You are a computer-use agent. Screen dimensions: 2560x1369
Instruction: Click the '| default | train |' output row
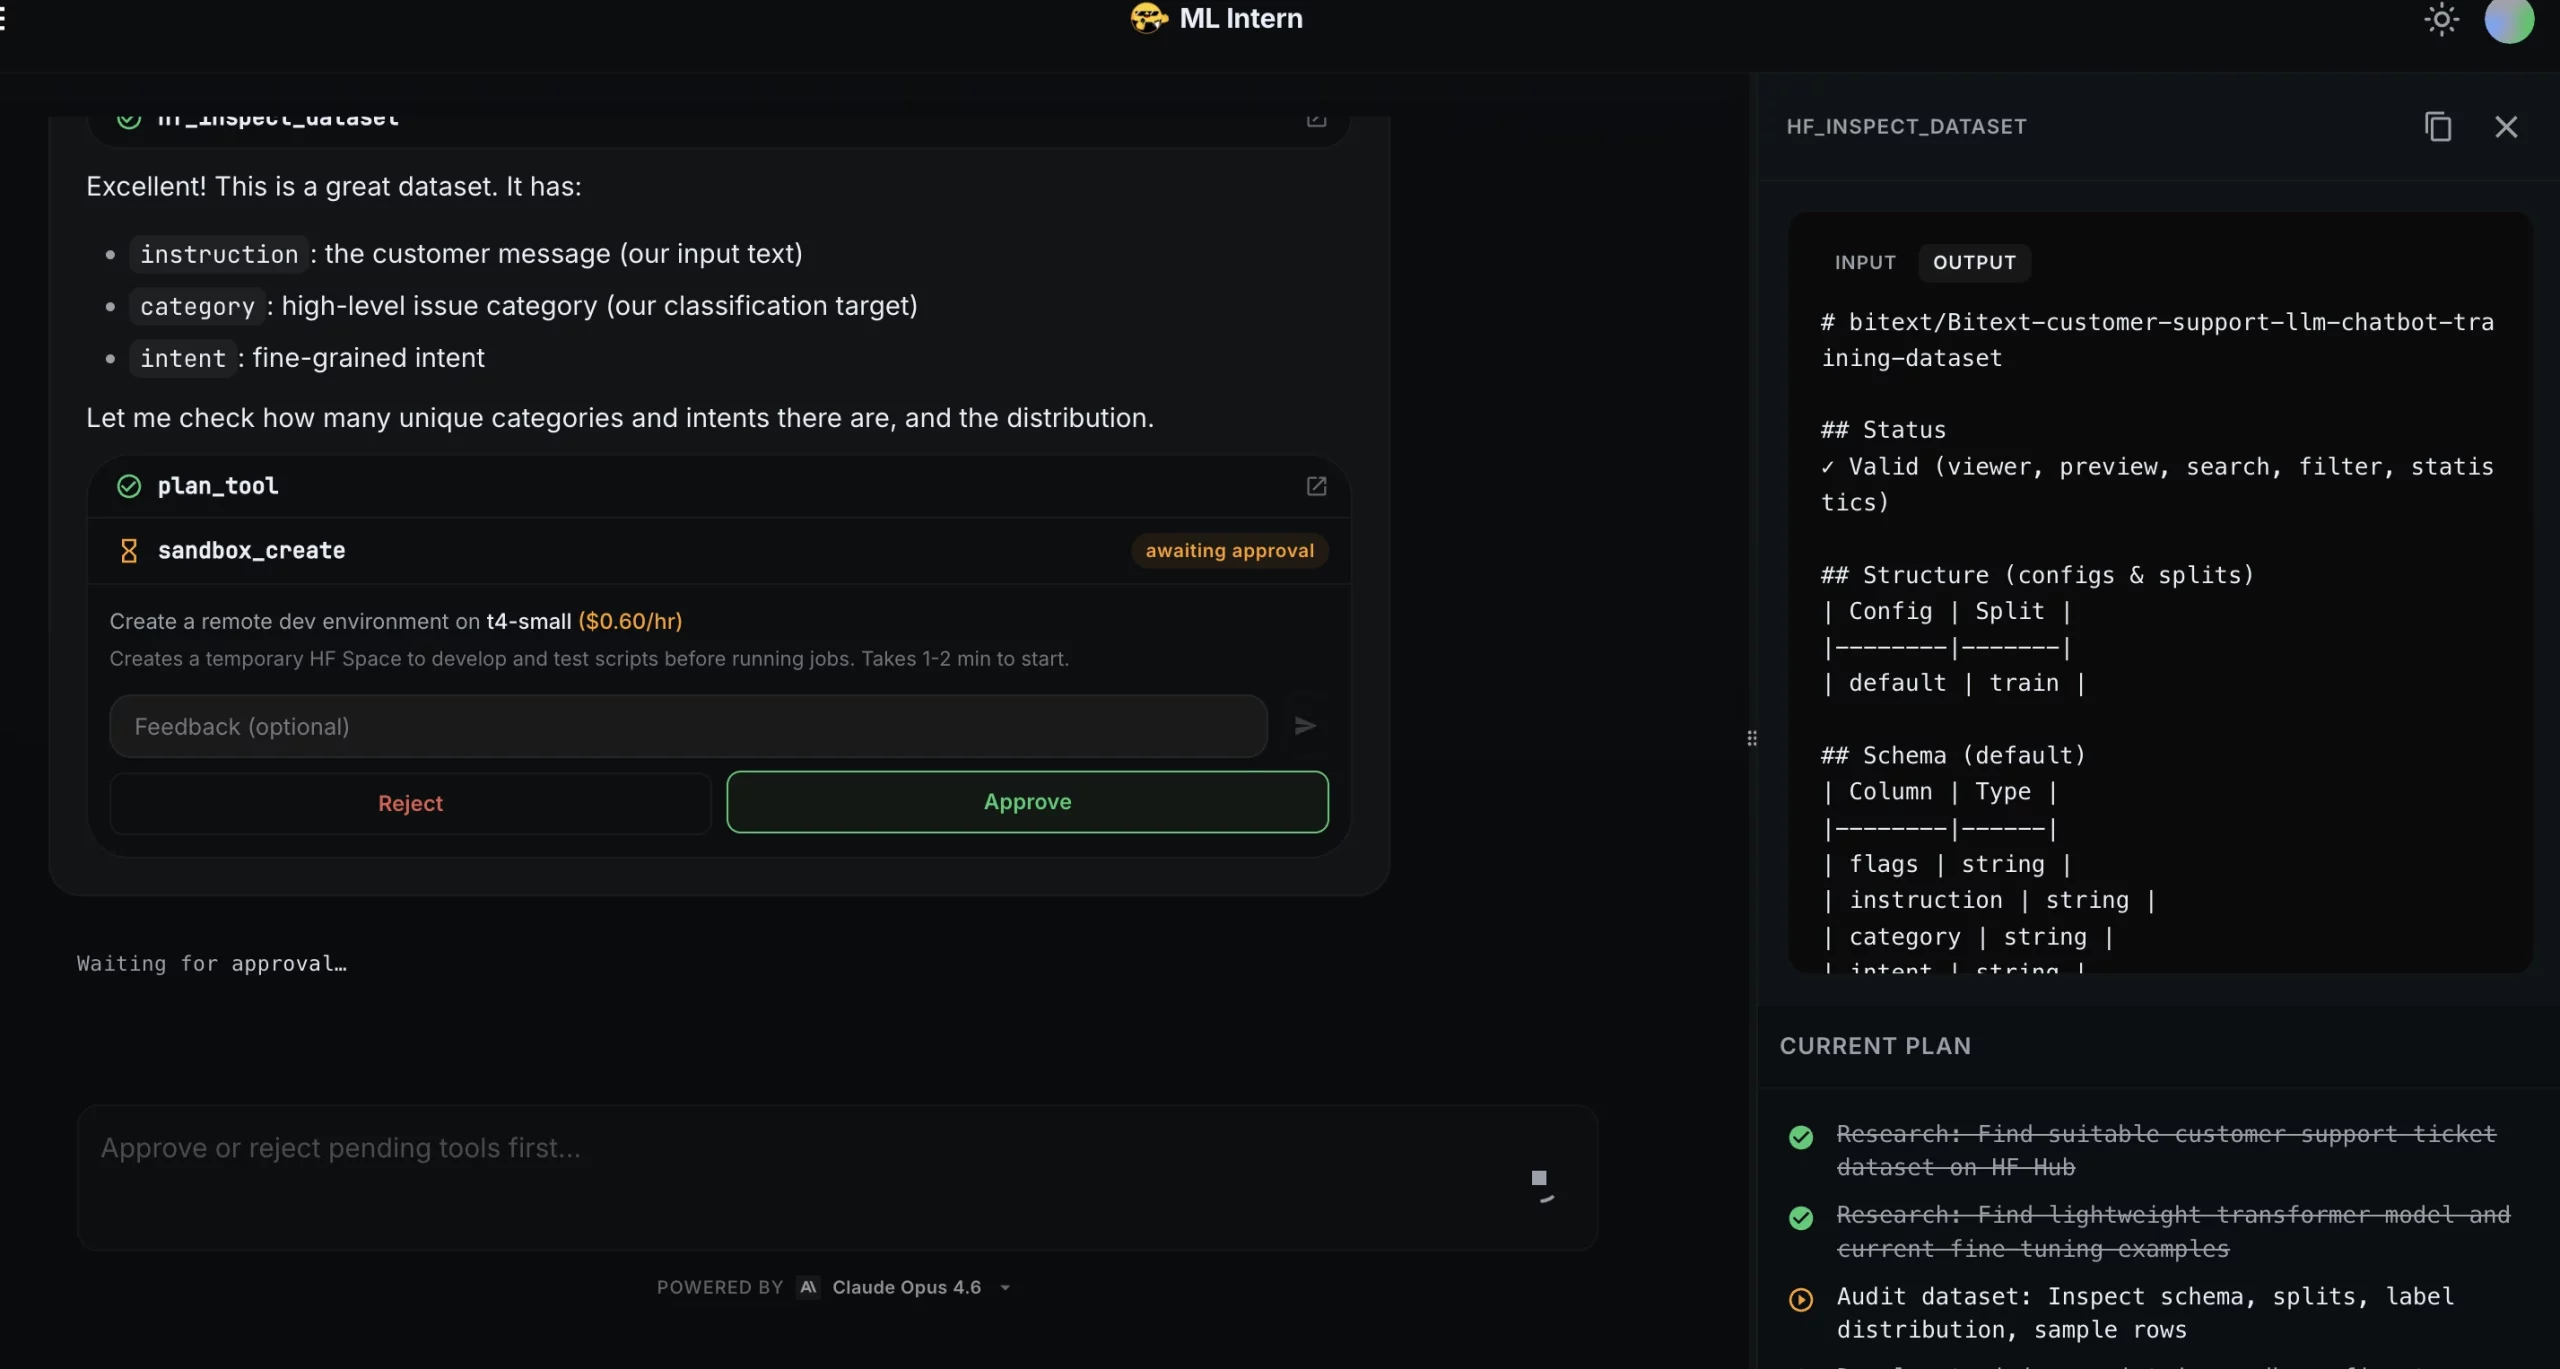(x=1953, y=683)
